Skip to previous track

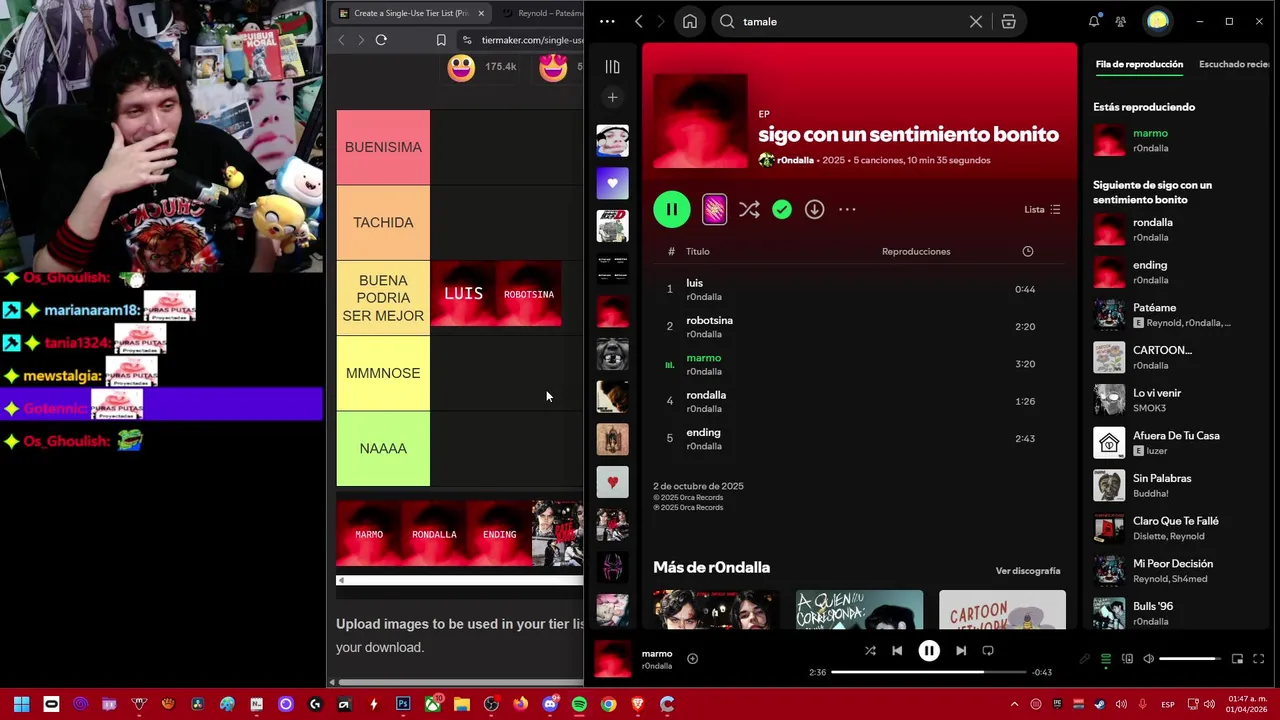click(897, 650)
